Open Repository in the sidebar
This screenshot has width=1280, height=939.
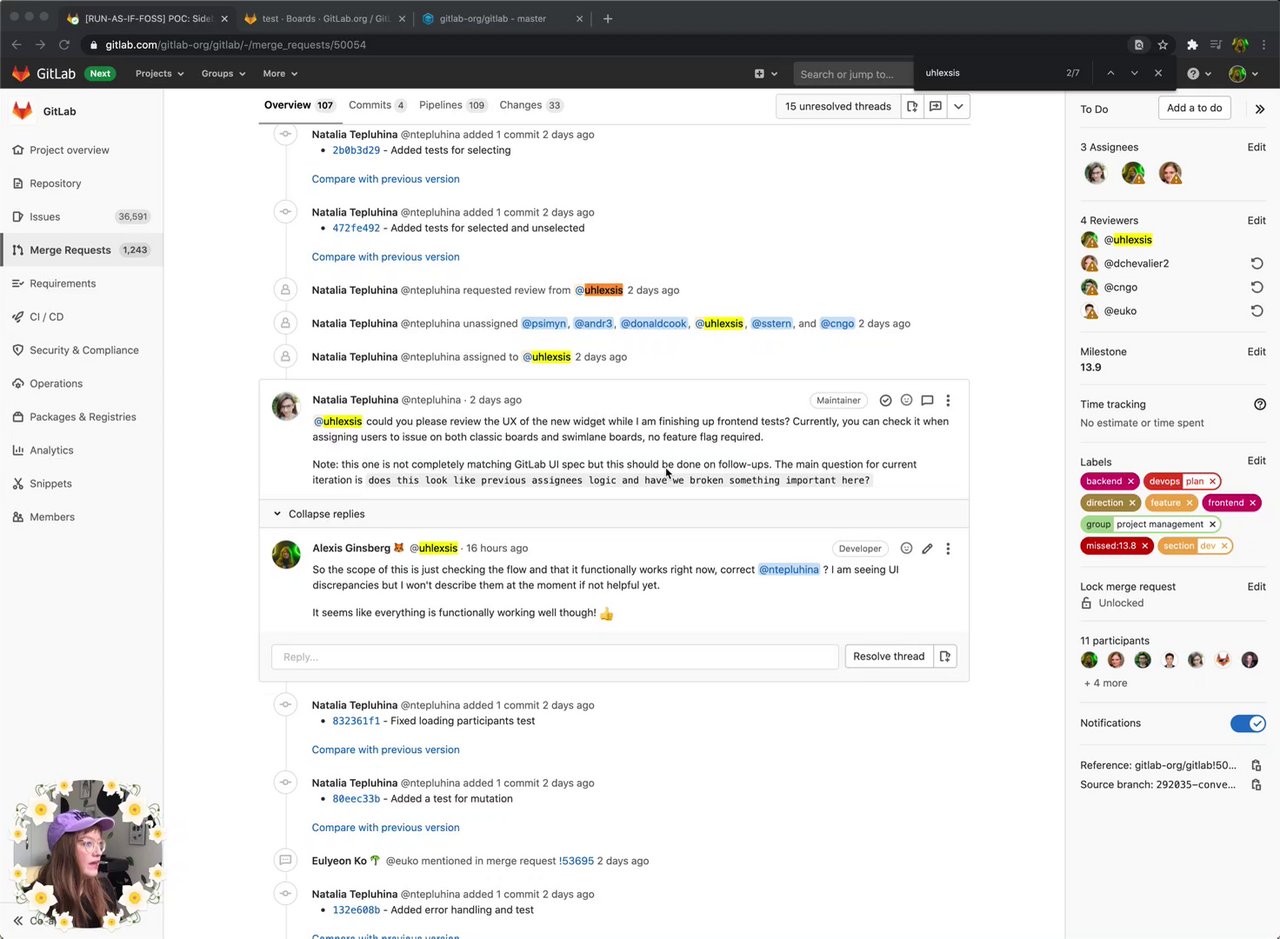(82, 183)
